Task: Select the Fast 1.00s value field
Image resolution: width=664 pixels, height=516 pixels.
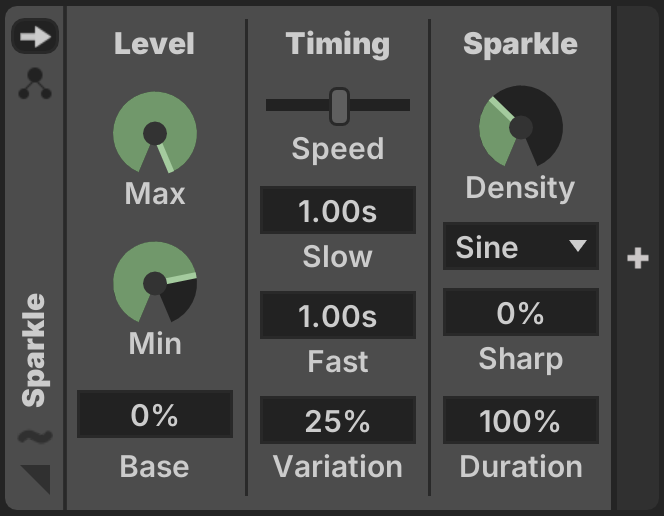Action: (x=338, y=315)
